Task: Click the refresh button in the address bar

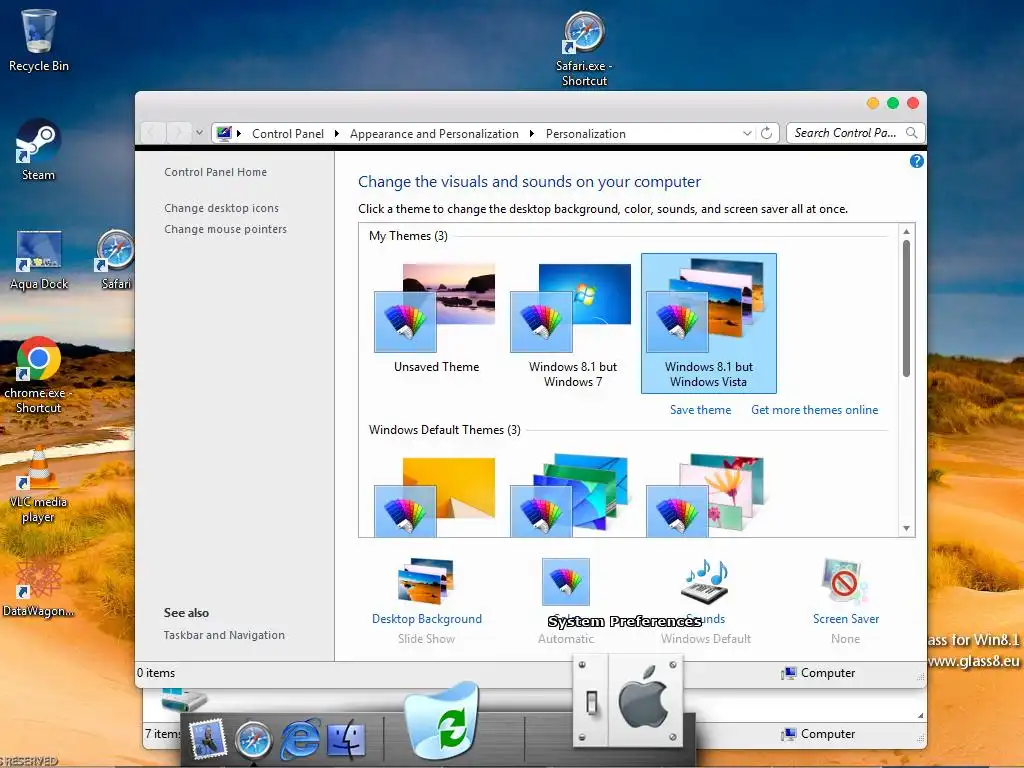Action: click(767, 133)
